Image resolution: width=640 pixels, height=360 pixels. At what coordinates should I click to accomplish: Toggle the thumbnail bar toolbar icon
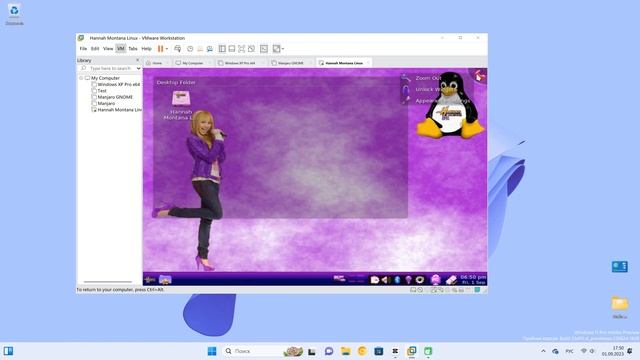coord(232,49)
